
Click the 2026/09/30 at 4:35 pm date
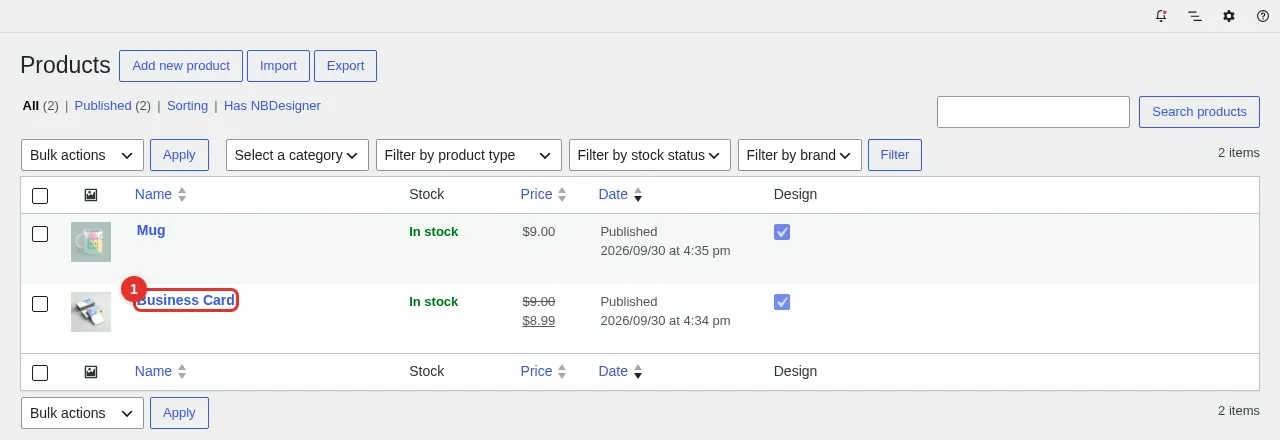pos(665,251)
